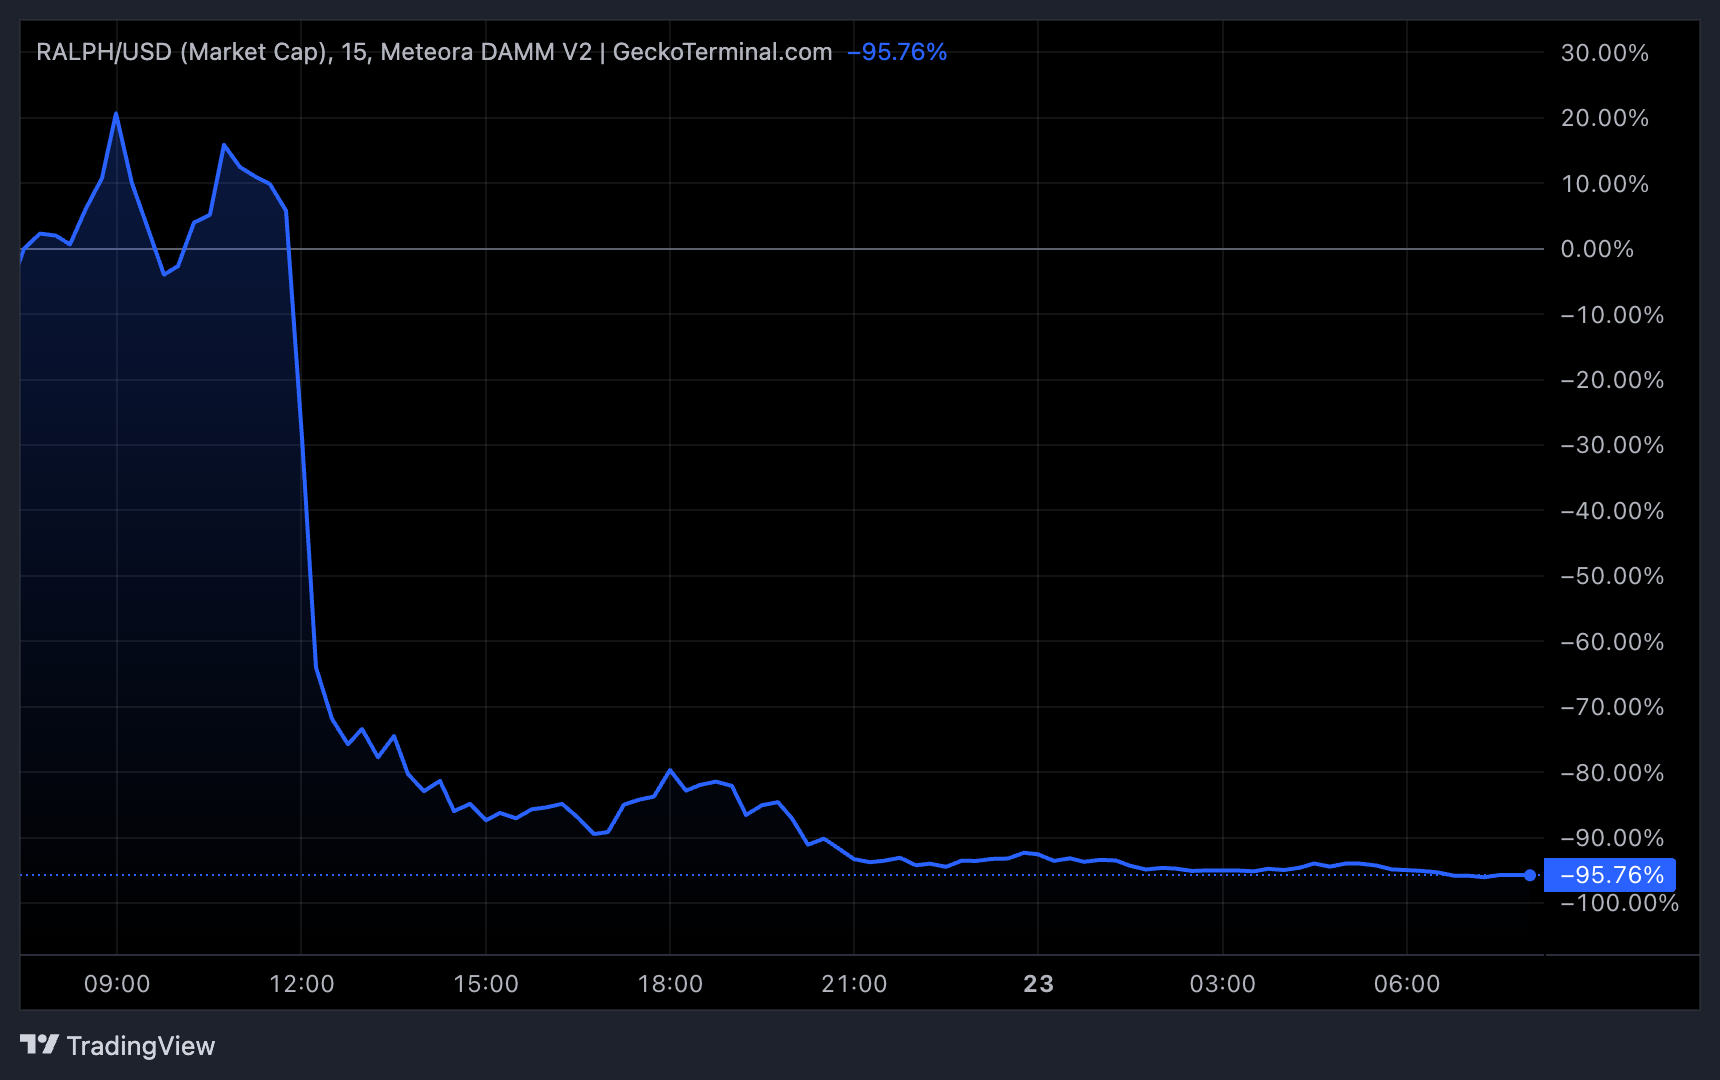1720x1080 pixels.
Task: Select the bold 23 date label on timeline
Action: (x=1038, y=983)
